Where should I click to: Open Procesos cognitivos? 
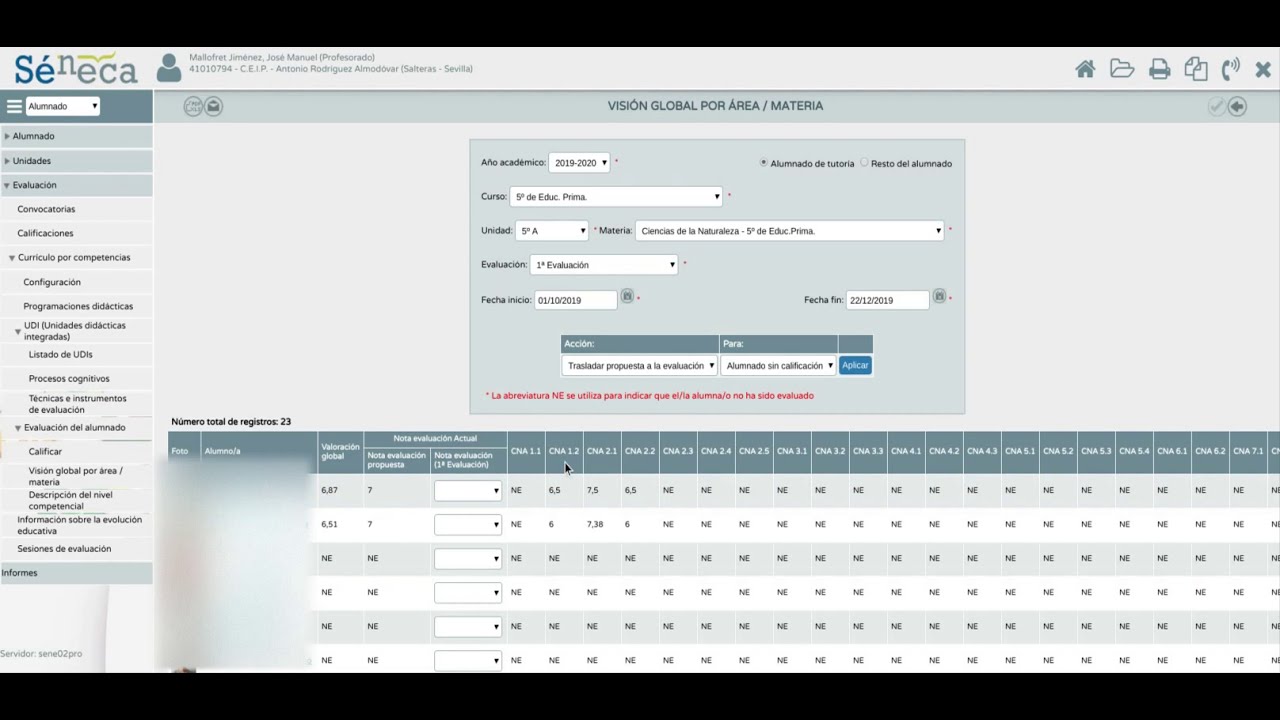click(69, 379)
